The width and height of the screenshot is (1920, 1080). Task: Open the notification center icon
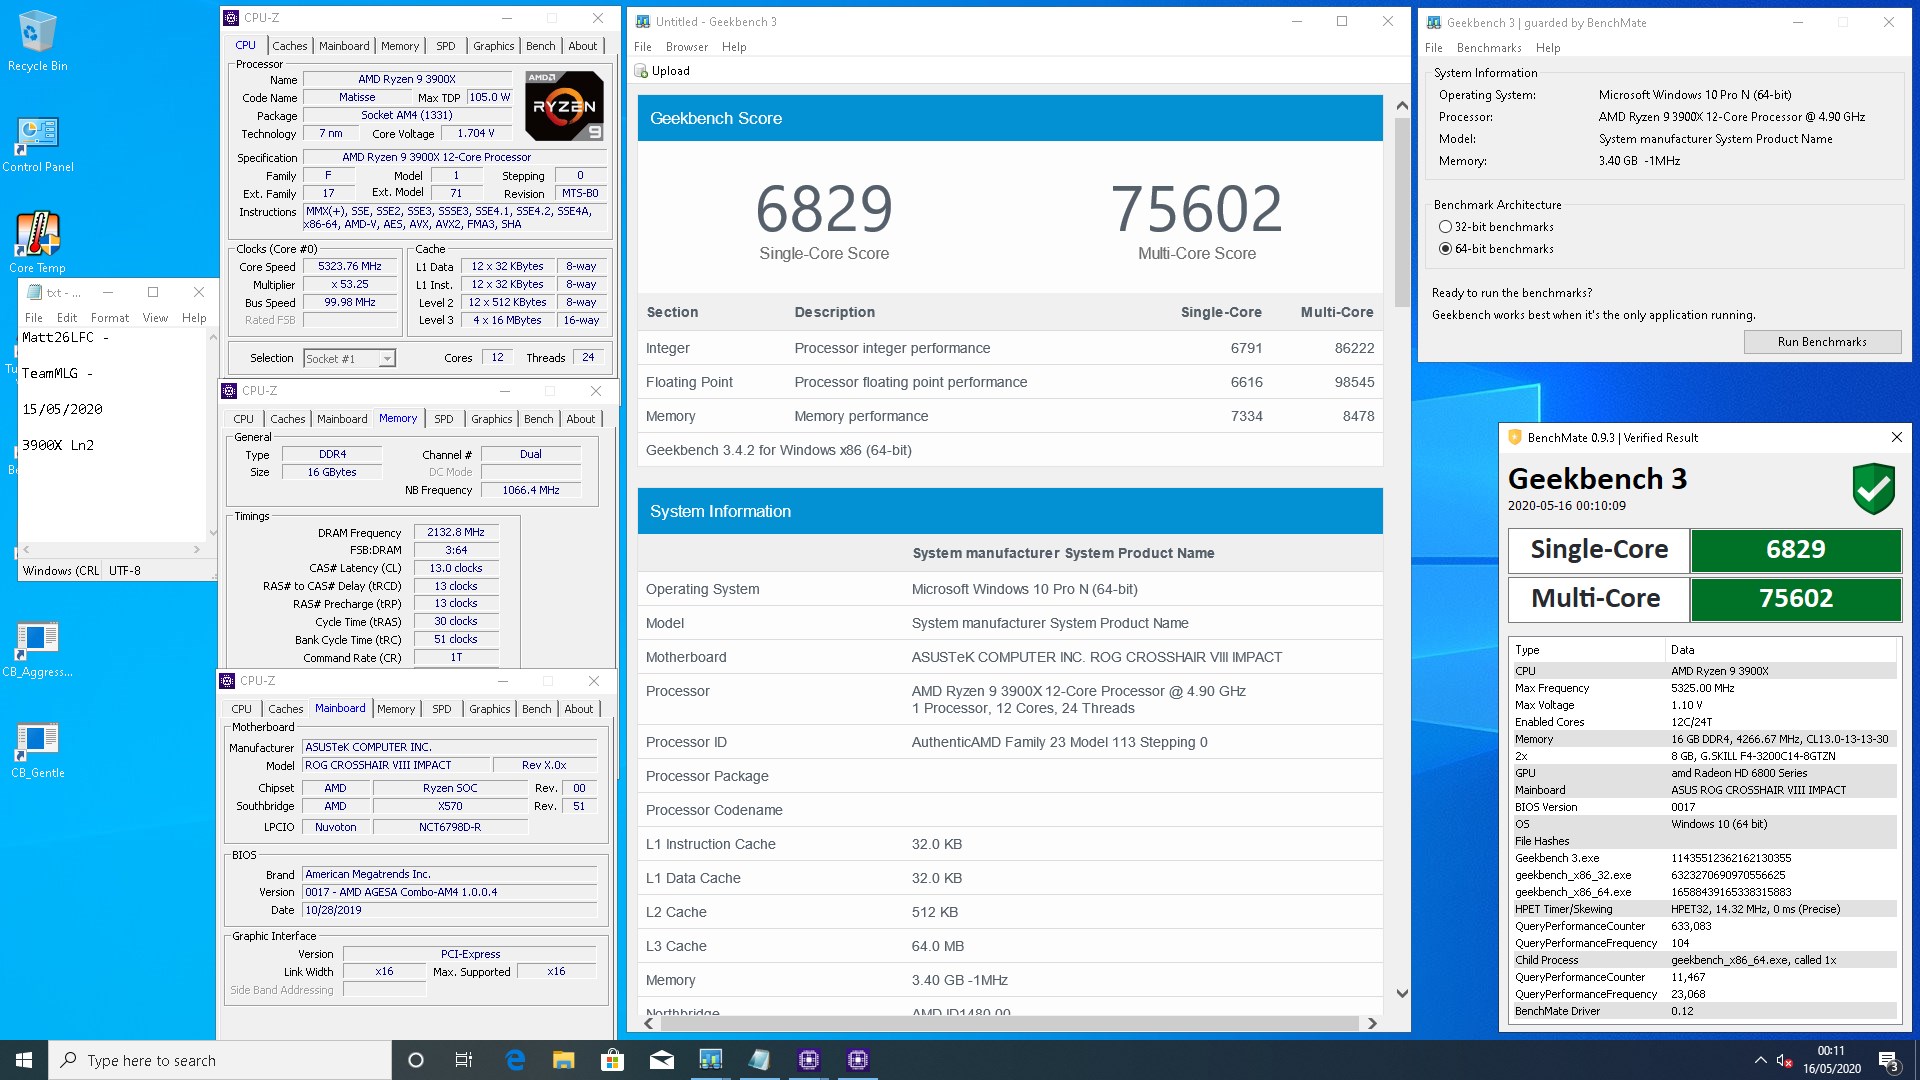[x=1889, y=1060]
